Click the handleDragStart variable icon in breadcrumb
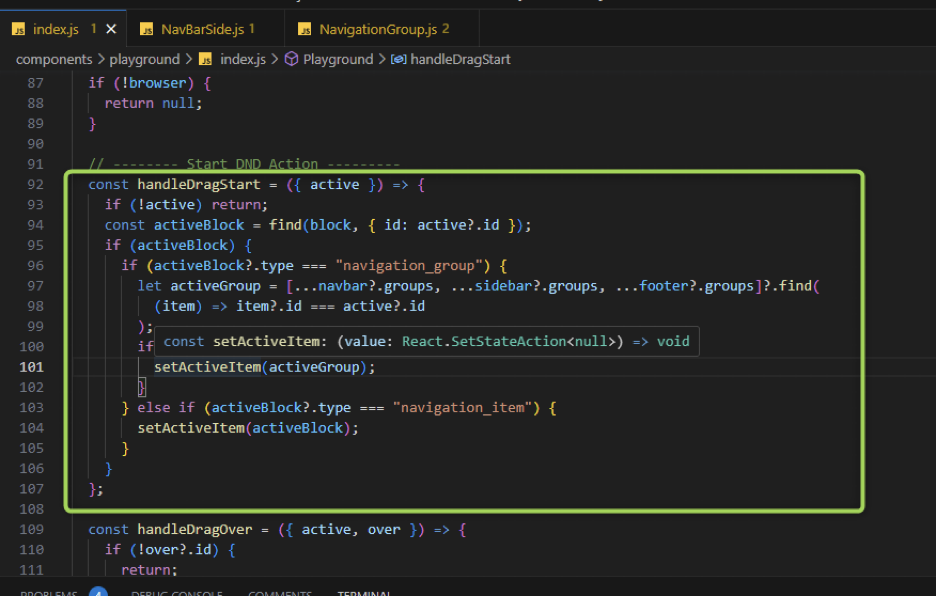Screen dimensions: 936x596 (398, 59)
